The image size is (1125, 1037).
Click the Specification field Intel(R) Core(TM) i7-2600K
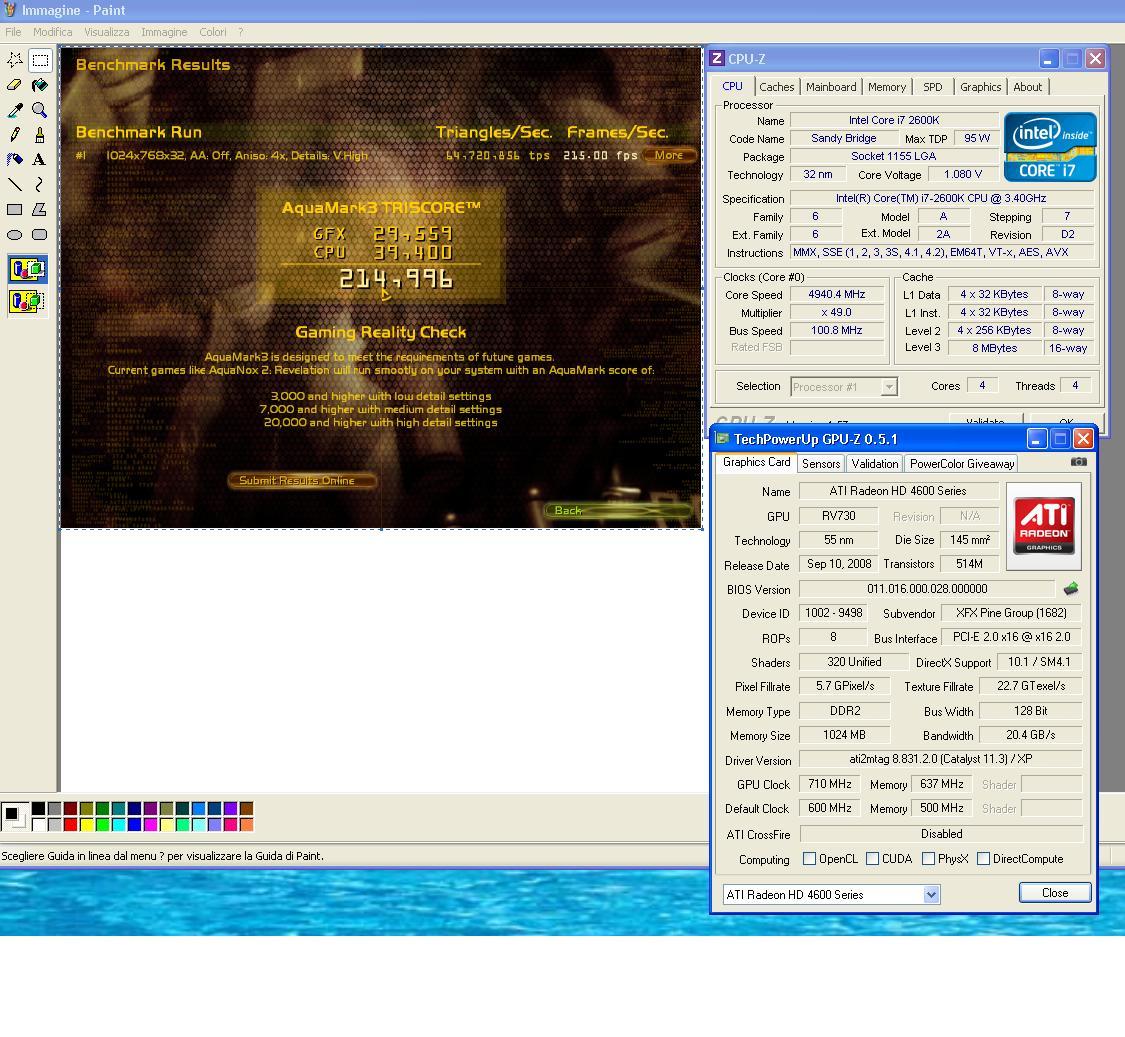pyautogui.click(x=941, y=199)
